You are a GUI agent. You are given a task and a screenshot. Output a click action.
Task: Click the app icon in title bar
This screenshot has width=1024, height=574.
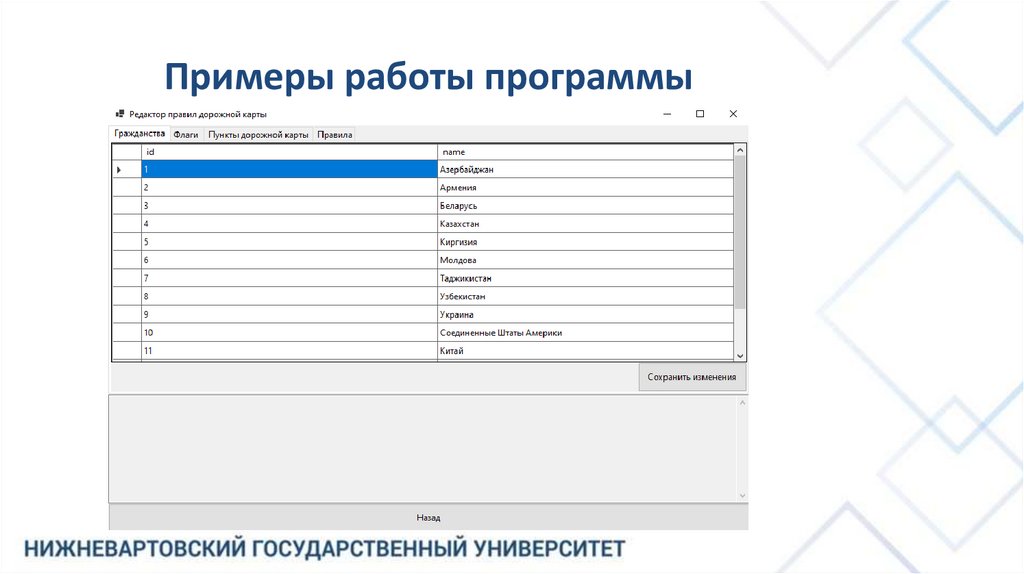point(120,114)
